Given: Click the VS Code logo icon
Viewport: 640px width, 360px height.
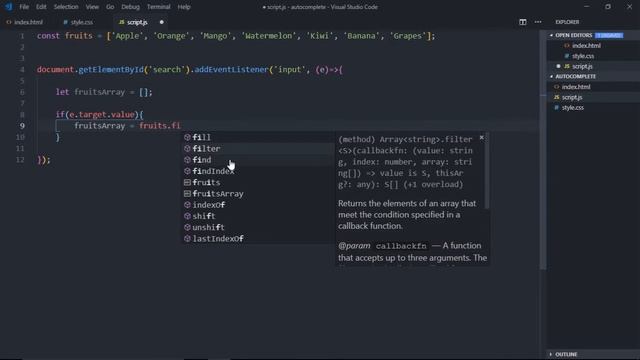Looking at the screenshot, I should (x=8, y=7).
